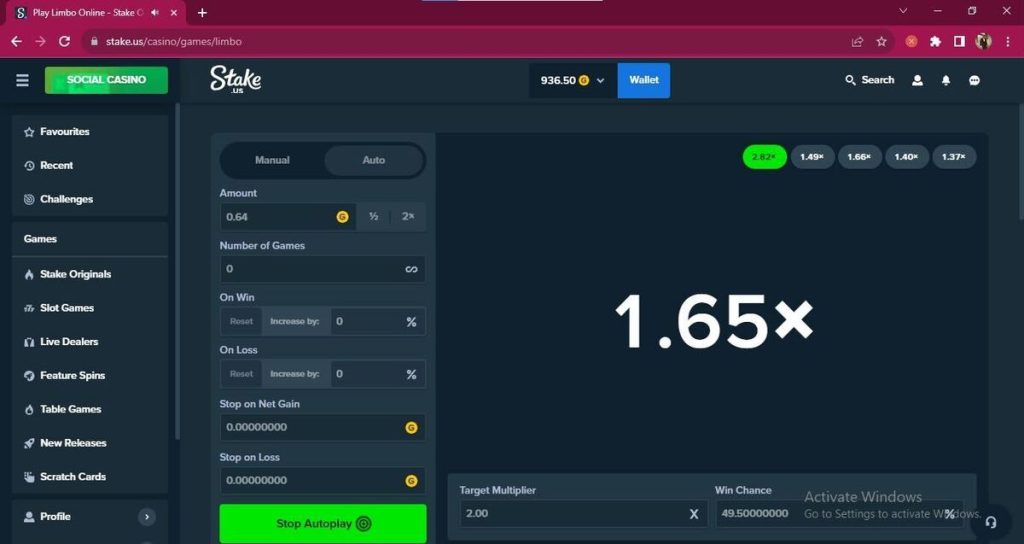
Task: Open browser side panel icon
Action: tap(959, 41)
